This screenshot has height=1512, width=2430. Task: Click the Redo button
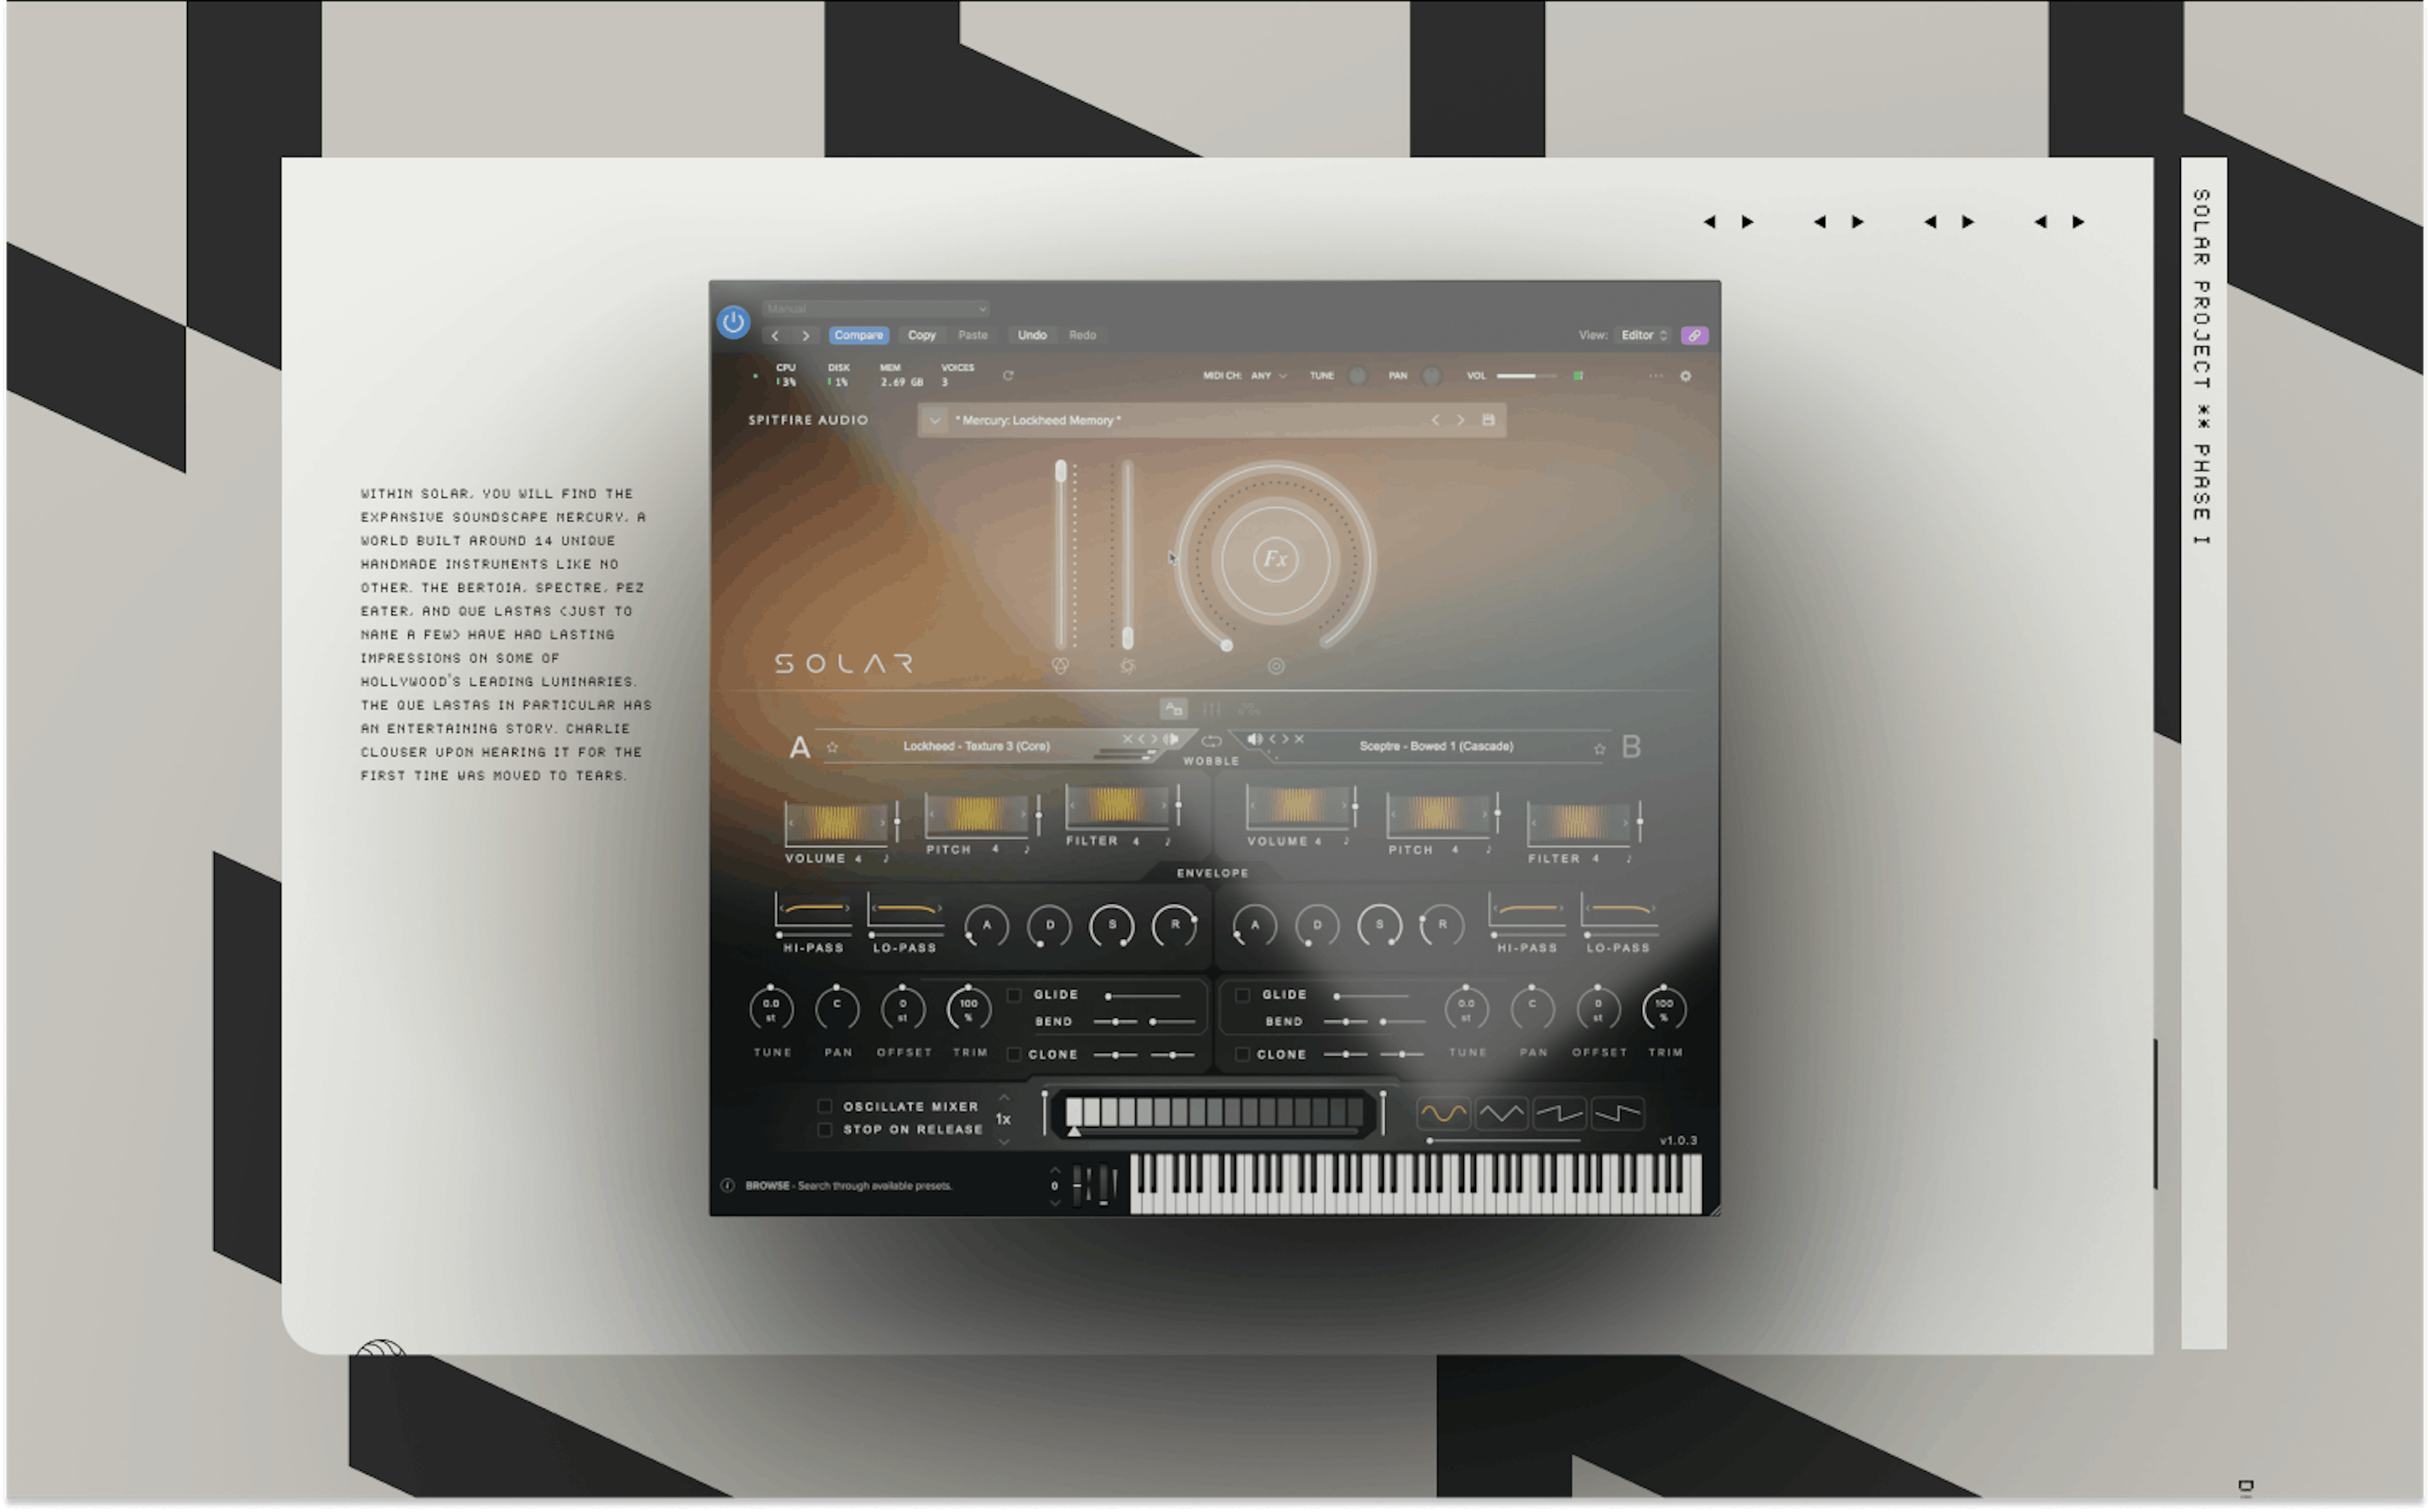[x=1083, y=335]
